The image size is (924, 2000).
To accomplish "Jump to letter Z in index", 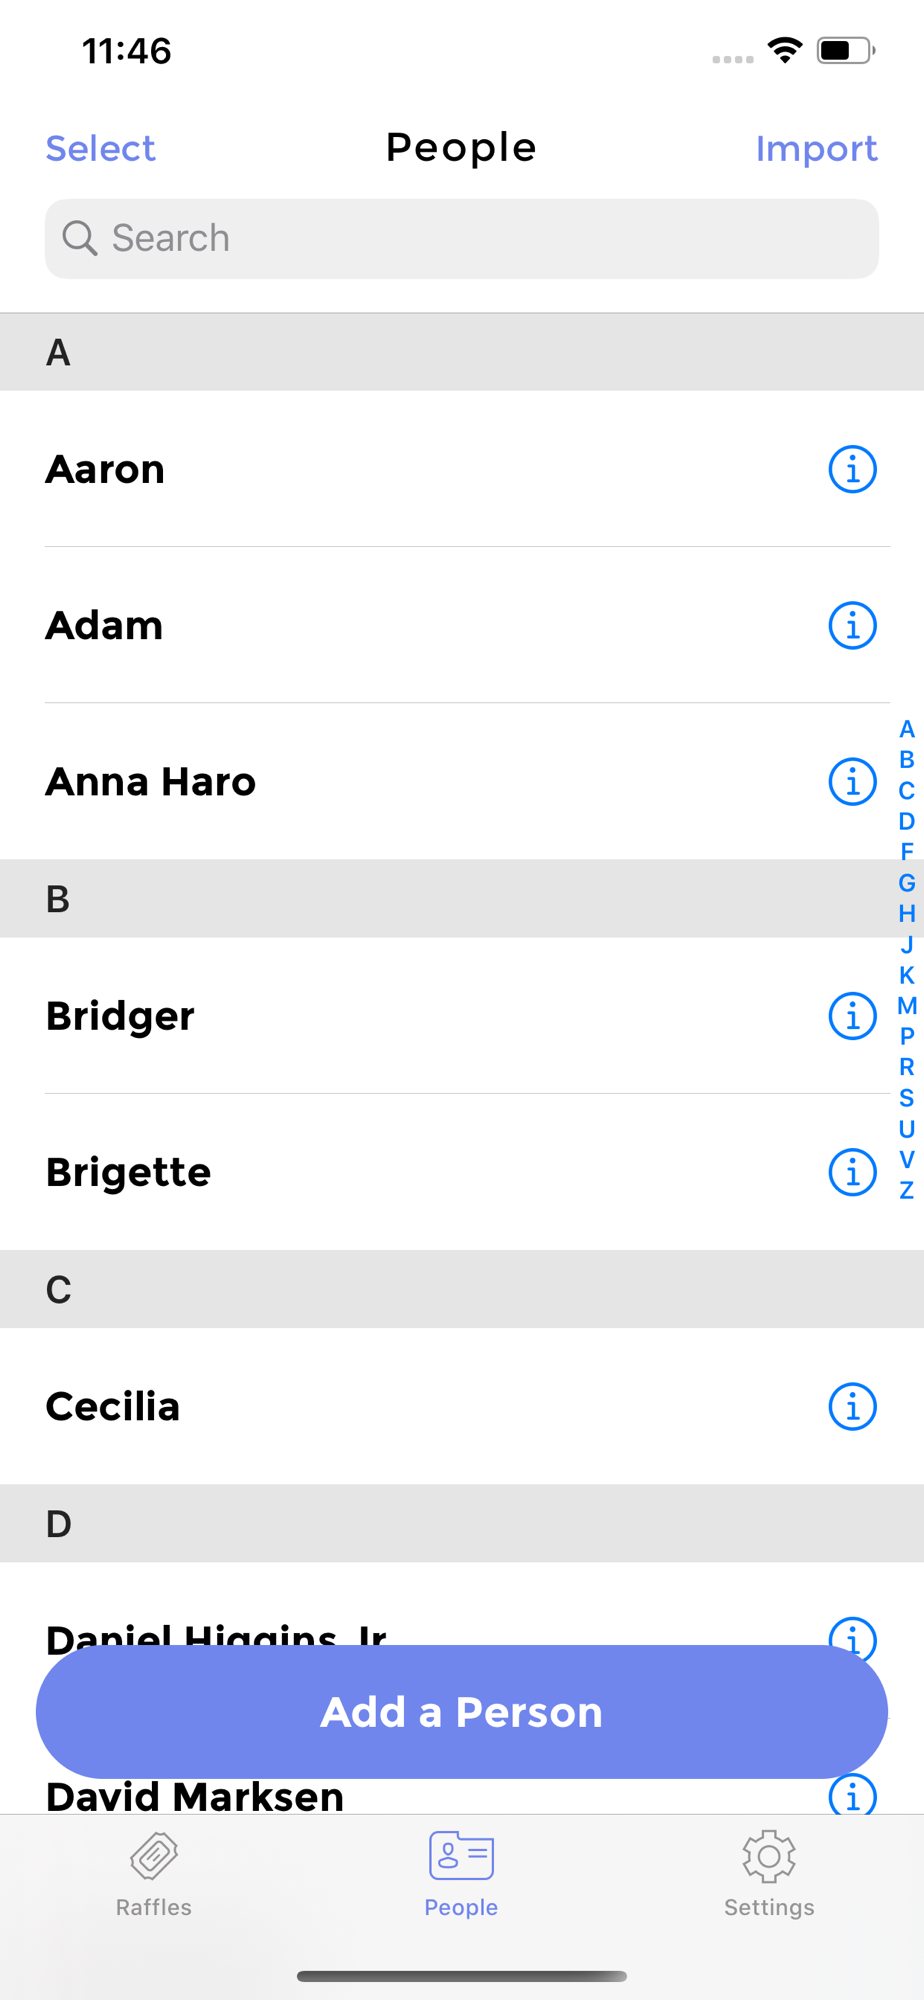I will click(x=907, y=1190).
